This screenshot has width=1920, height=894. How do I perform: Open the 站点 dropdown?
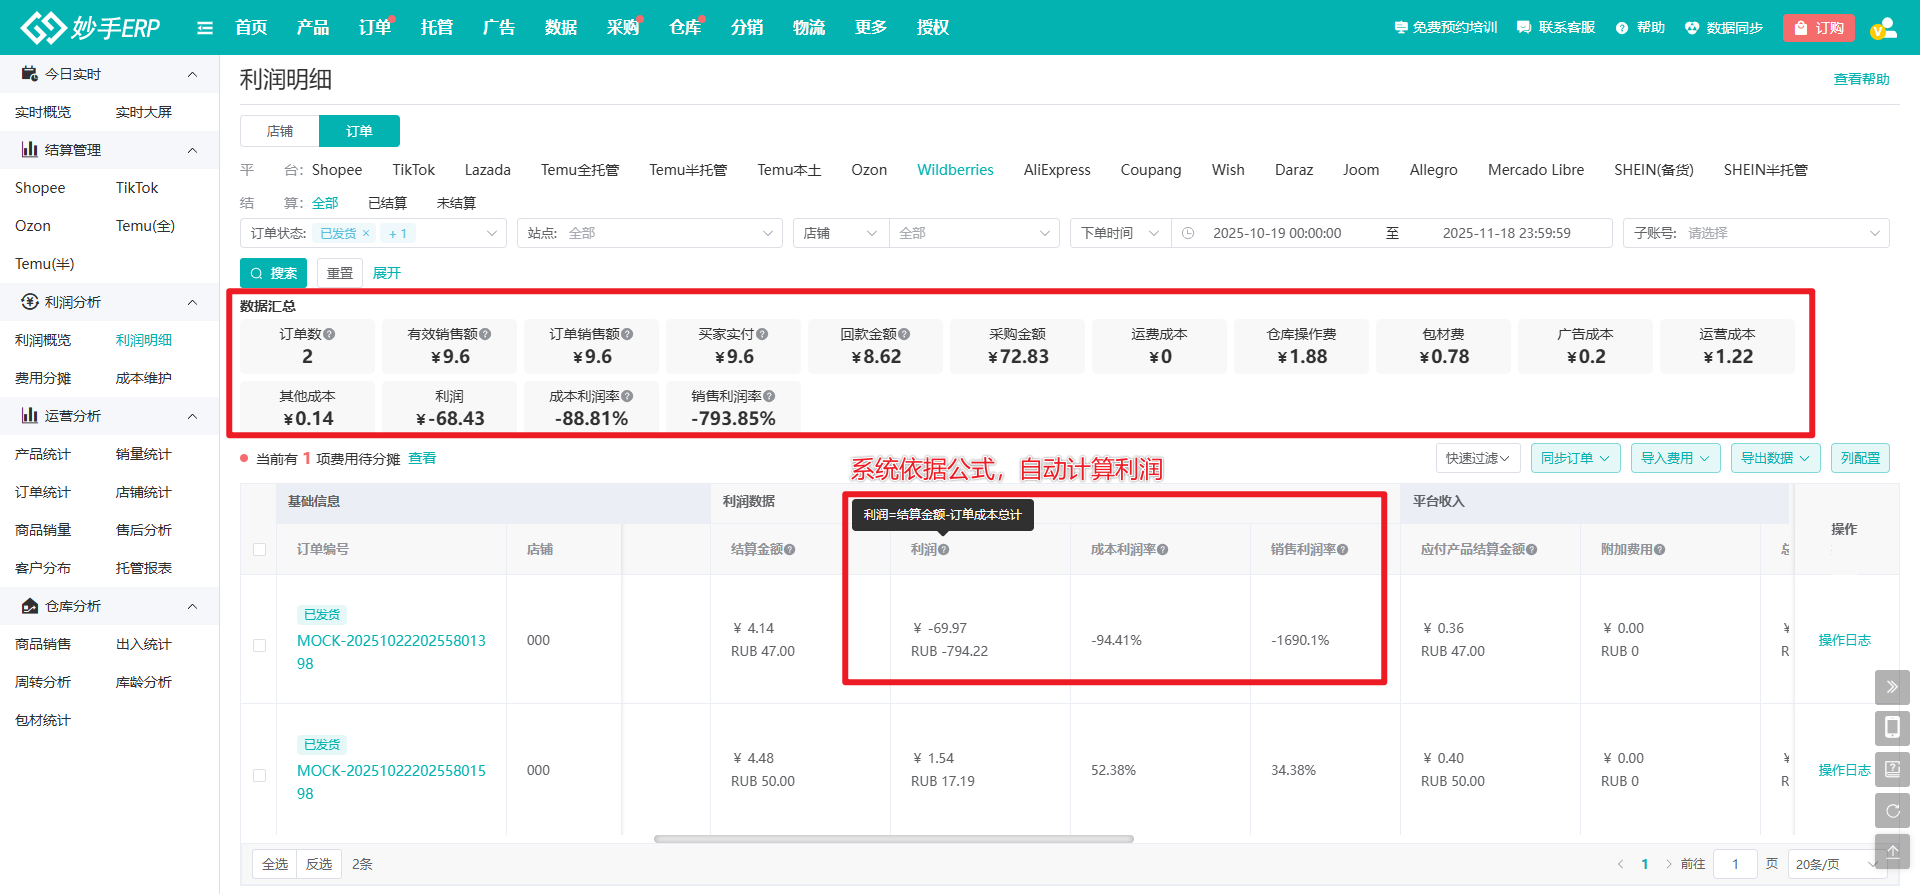tap(648, 233)
